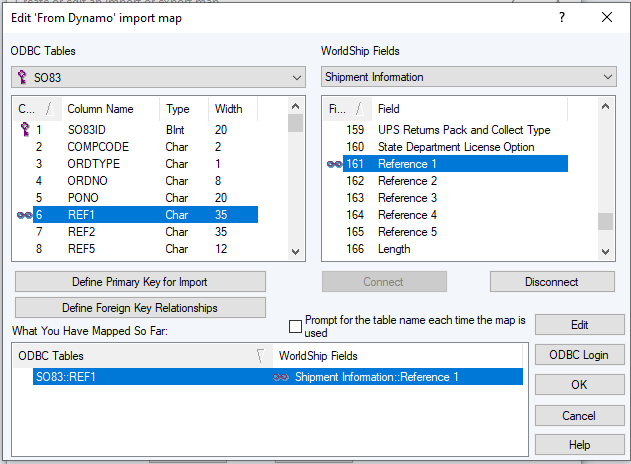This screenshot has width=631, height=464.
Task: Click the Type column header
Action: pos(184,109)
